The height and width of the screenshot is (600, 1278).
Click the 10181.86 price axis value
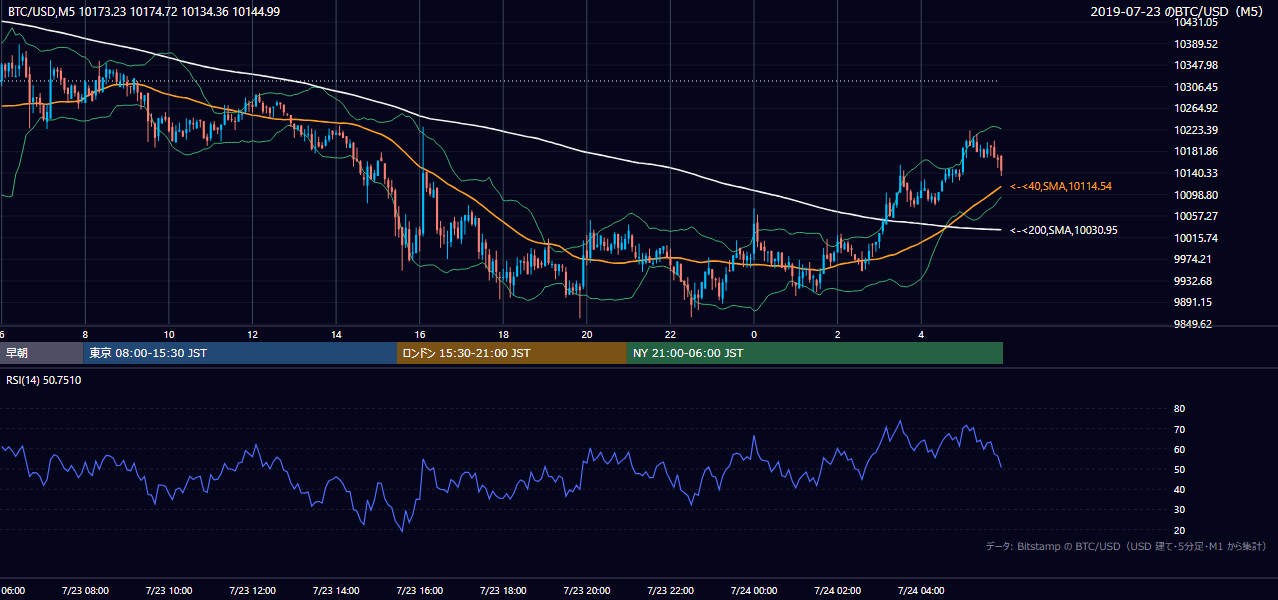pos(1195,151)
